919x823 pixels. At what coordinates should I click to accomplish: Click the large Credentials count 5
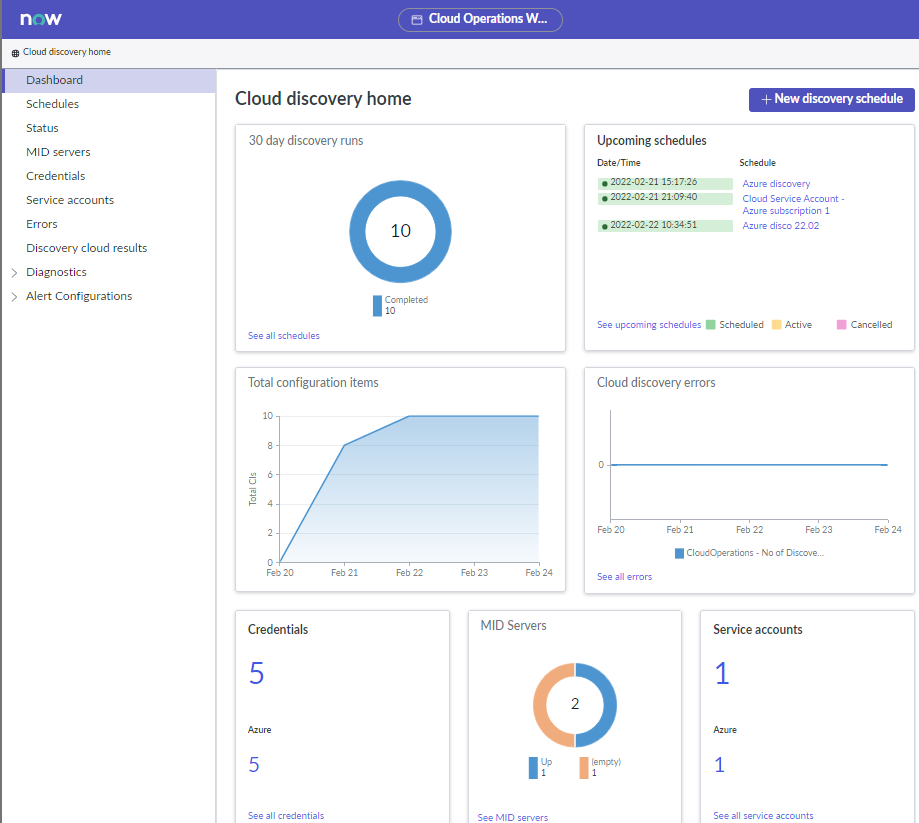256,673
